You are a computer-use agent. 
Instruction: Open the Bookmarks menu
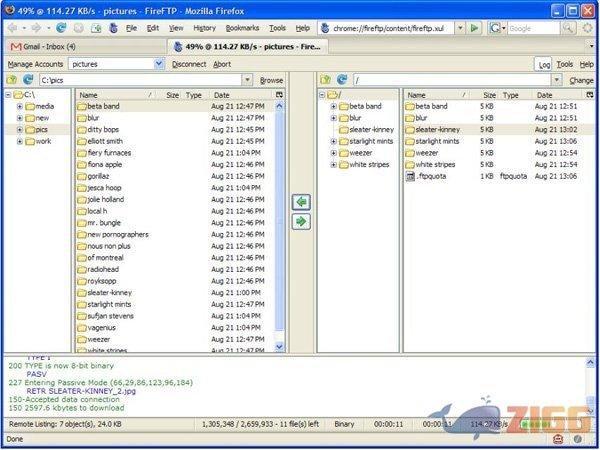tap(242, 28)
